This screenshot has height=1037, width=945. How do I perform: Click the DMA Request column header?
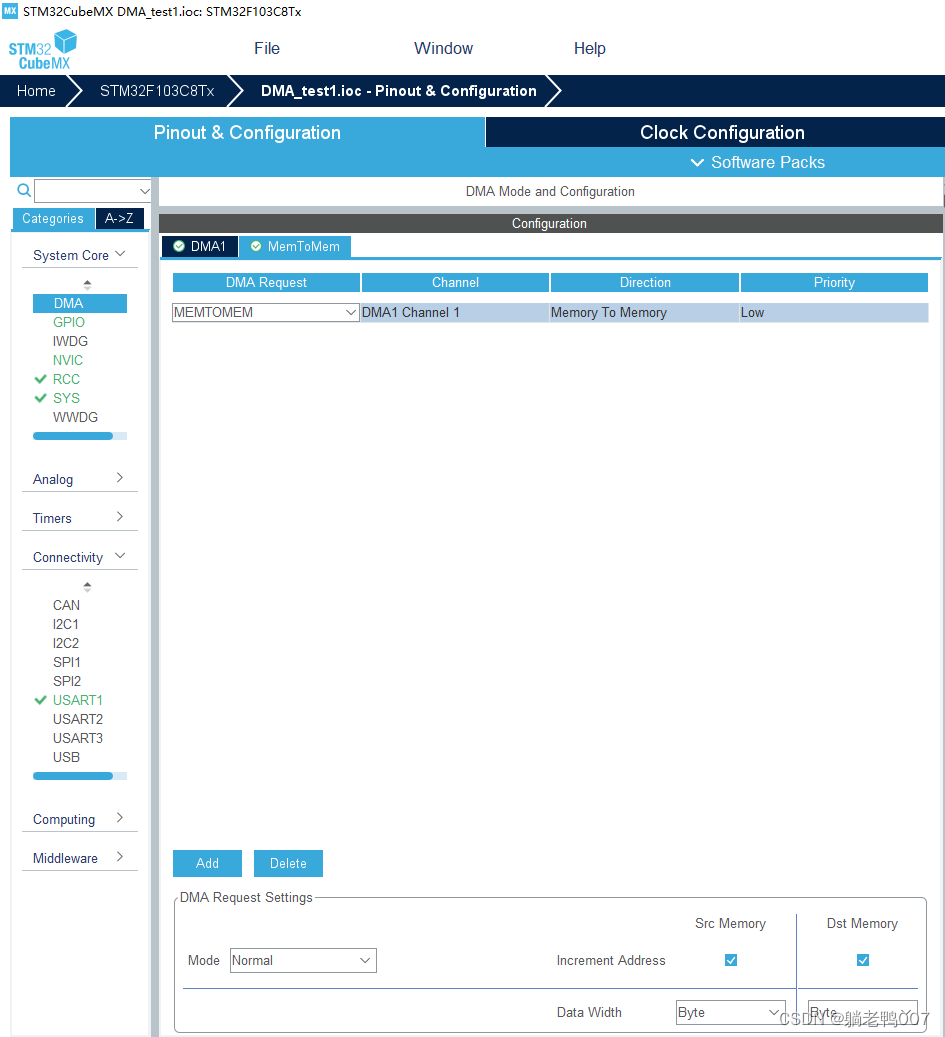267,282
